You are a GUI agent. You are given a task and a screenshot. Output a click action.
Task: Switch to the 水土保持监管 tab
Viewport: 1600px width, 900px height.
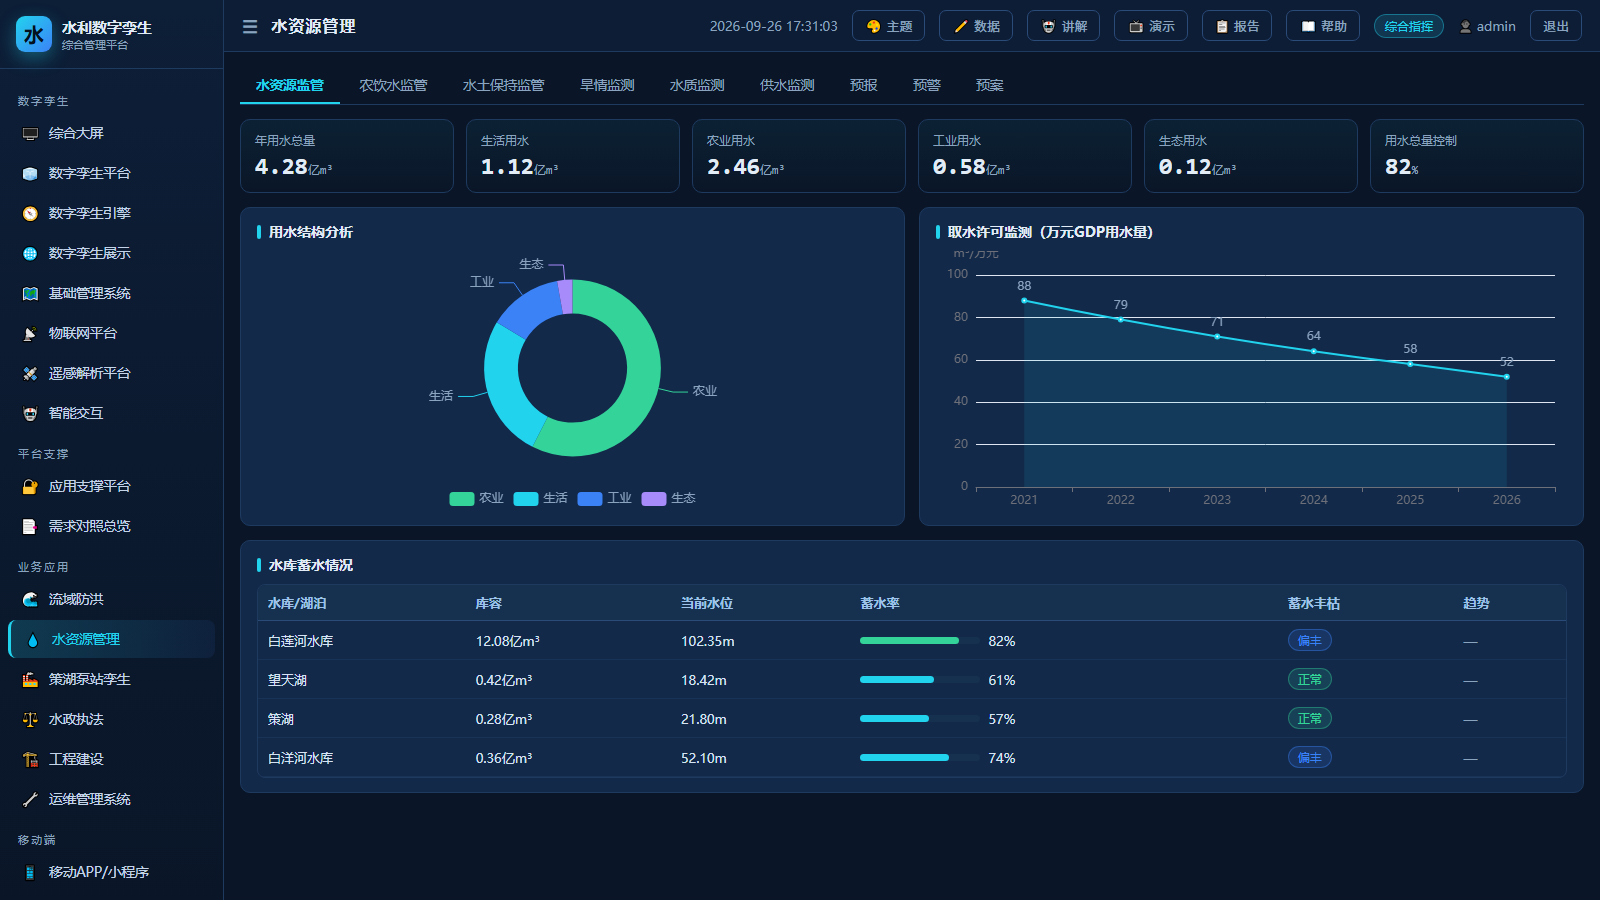pos(503,86)
